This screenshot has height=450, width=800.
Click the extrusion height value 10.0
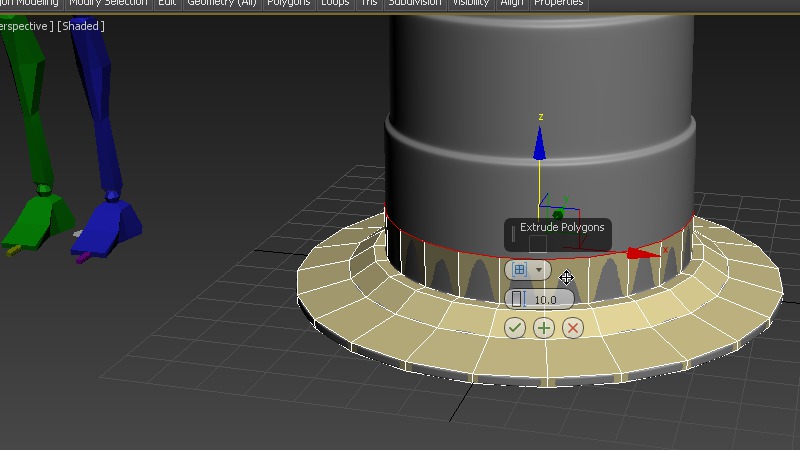click(x=546, y=300)
